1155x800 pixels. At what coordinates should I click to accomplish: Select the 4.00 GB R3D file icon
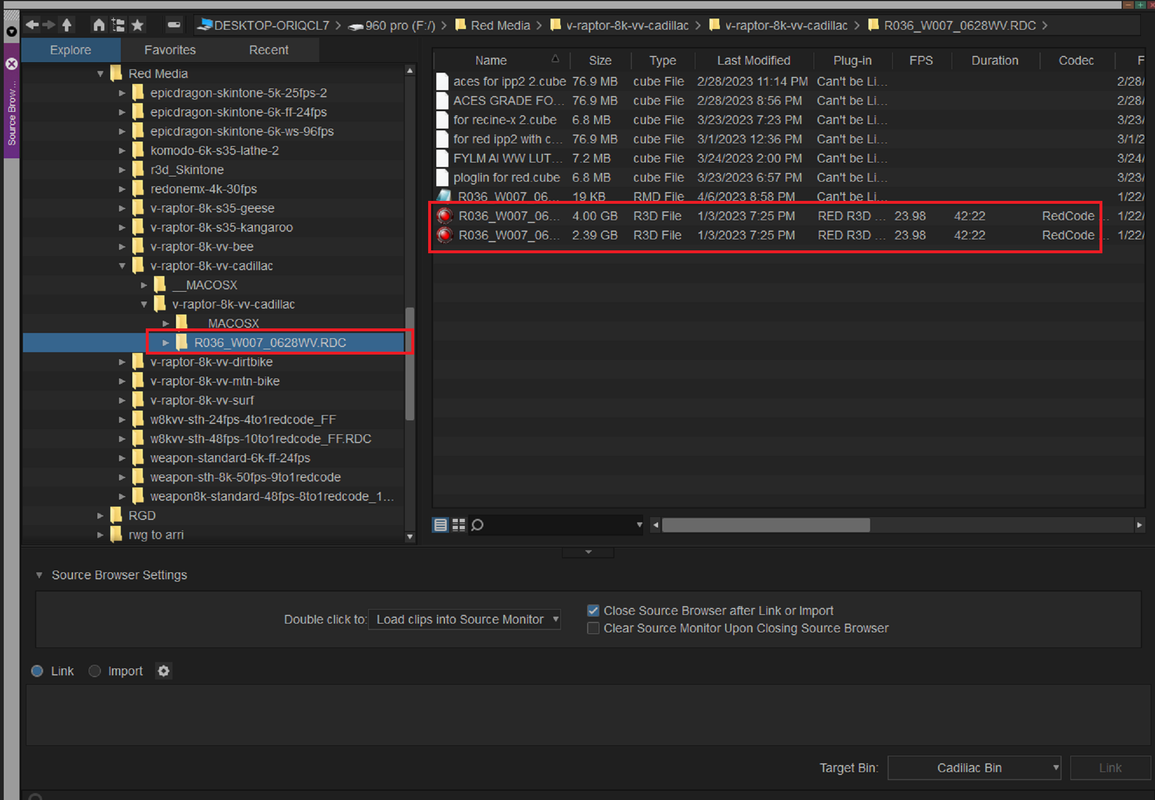click(x=444, y=216)
